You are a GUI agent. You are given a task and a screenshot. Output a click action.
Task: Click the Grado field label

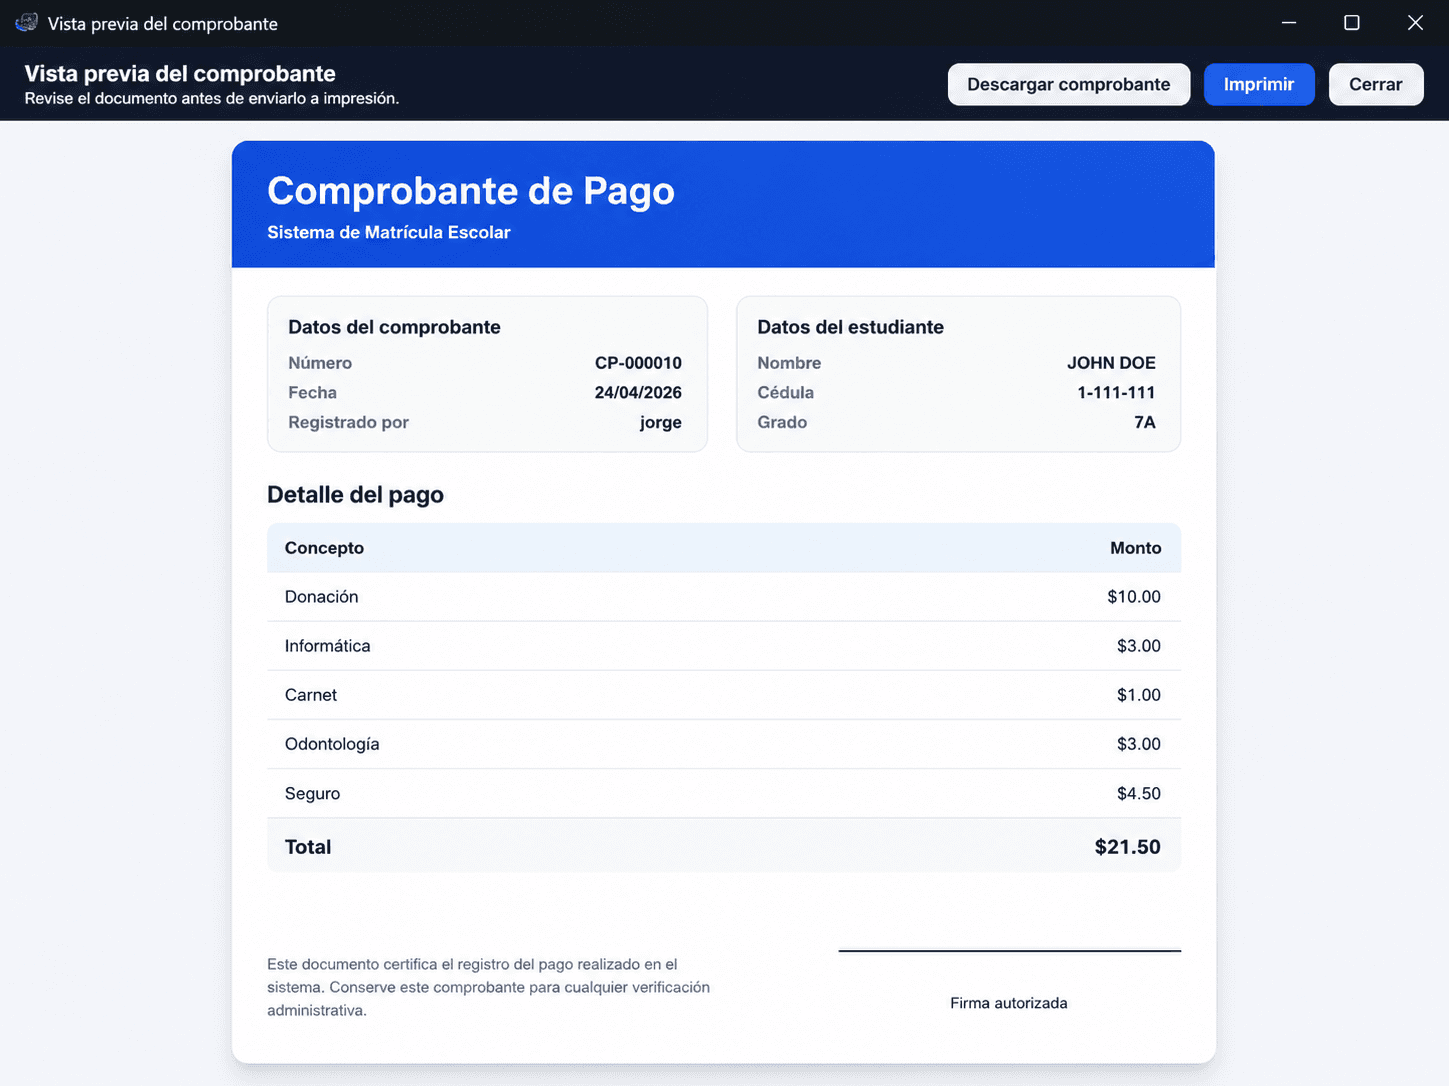tap(782, 422)
